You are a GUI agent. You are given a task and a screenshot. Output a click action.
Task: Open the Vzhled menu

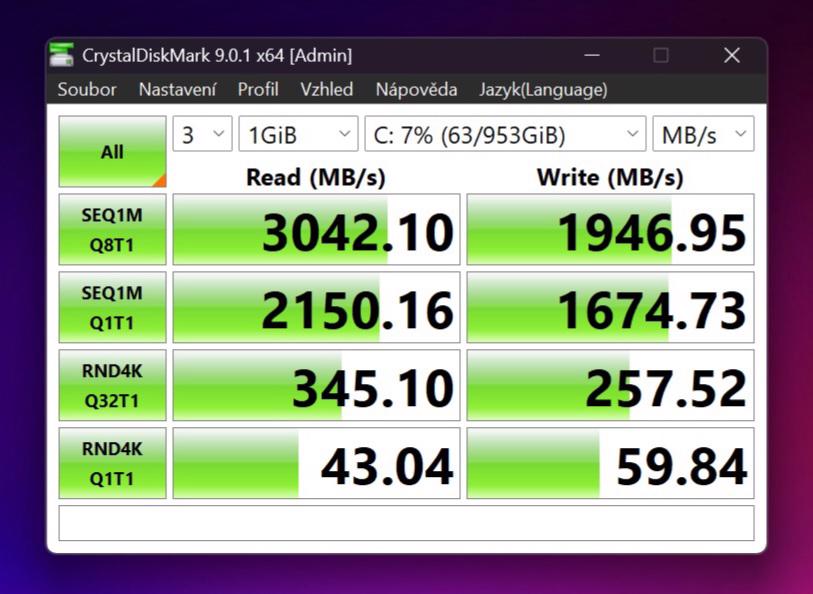[x=326, y=89]
